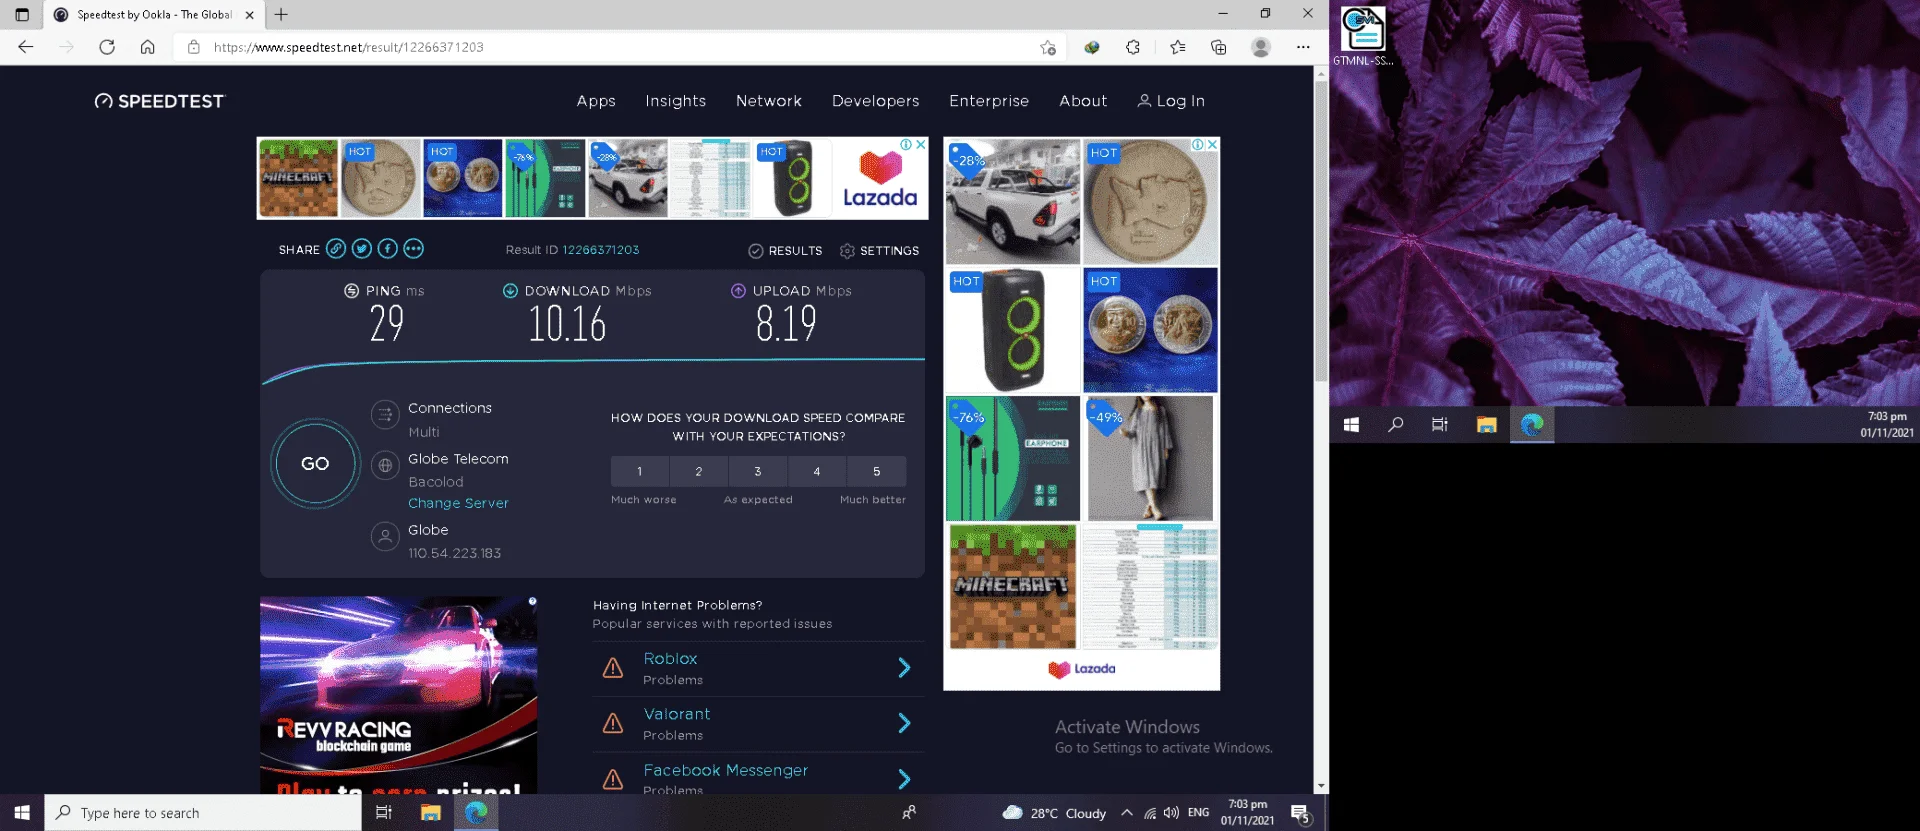Viewport: 1920px width, 831px height.
Task: Click the Change Server link
Action: pos(458,503)
